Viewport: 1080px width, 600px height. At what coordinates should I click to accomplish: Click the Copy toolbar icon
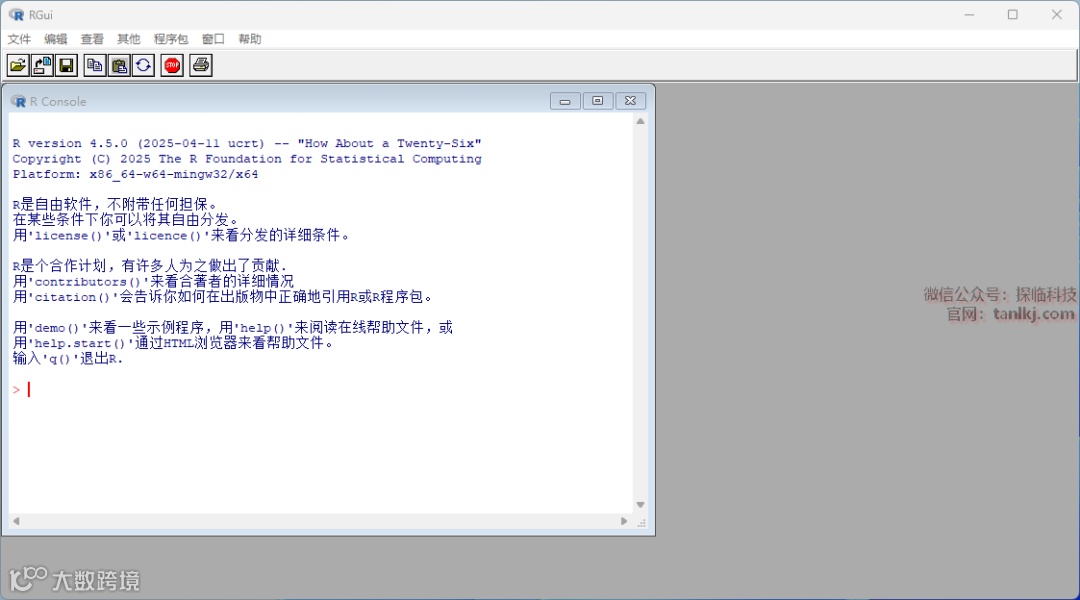click(x=94, y=65)
